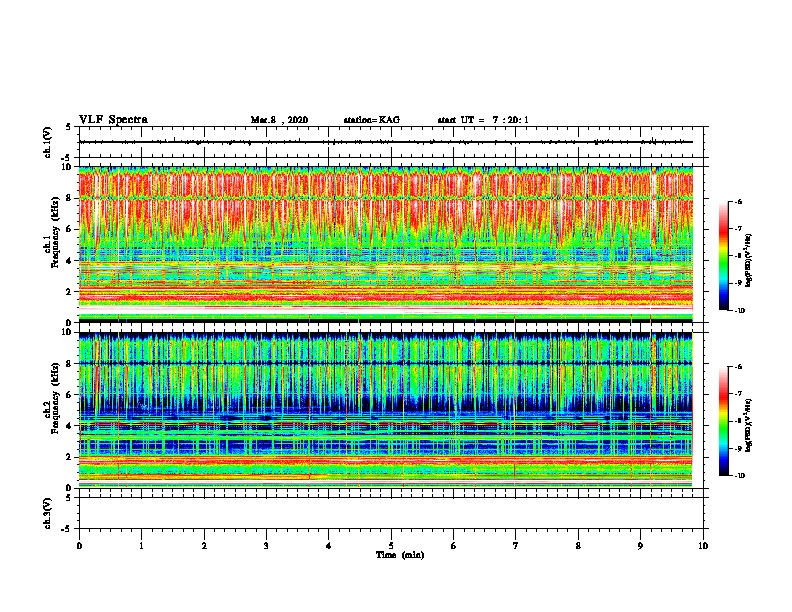Click time axis tick label "1"
The image size is (792, 612).
tap(141, 546)
